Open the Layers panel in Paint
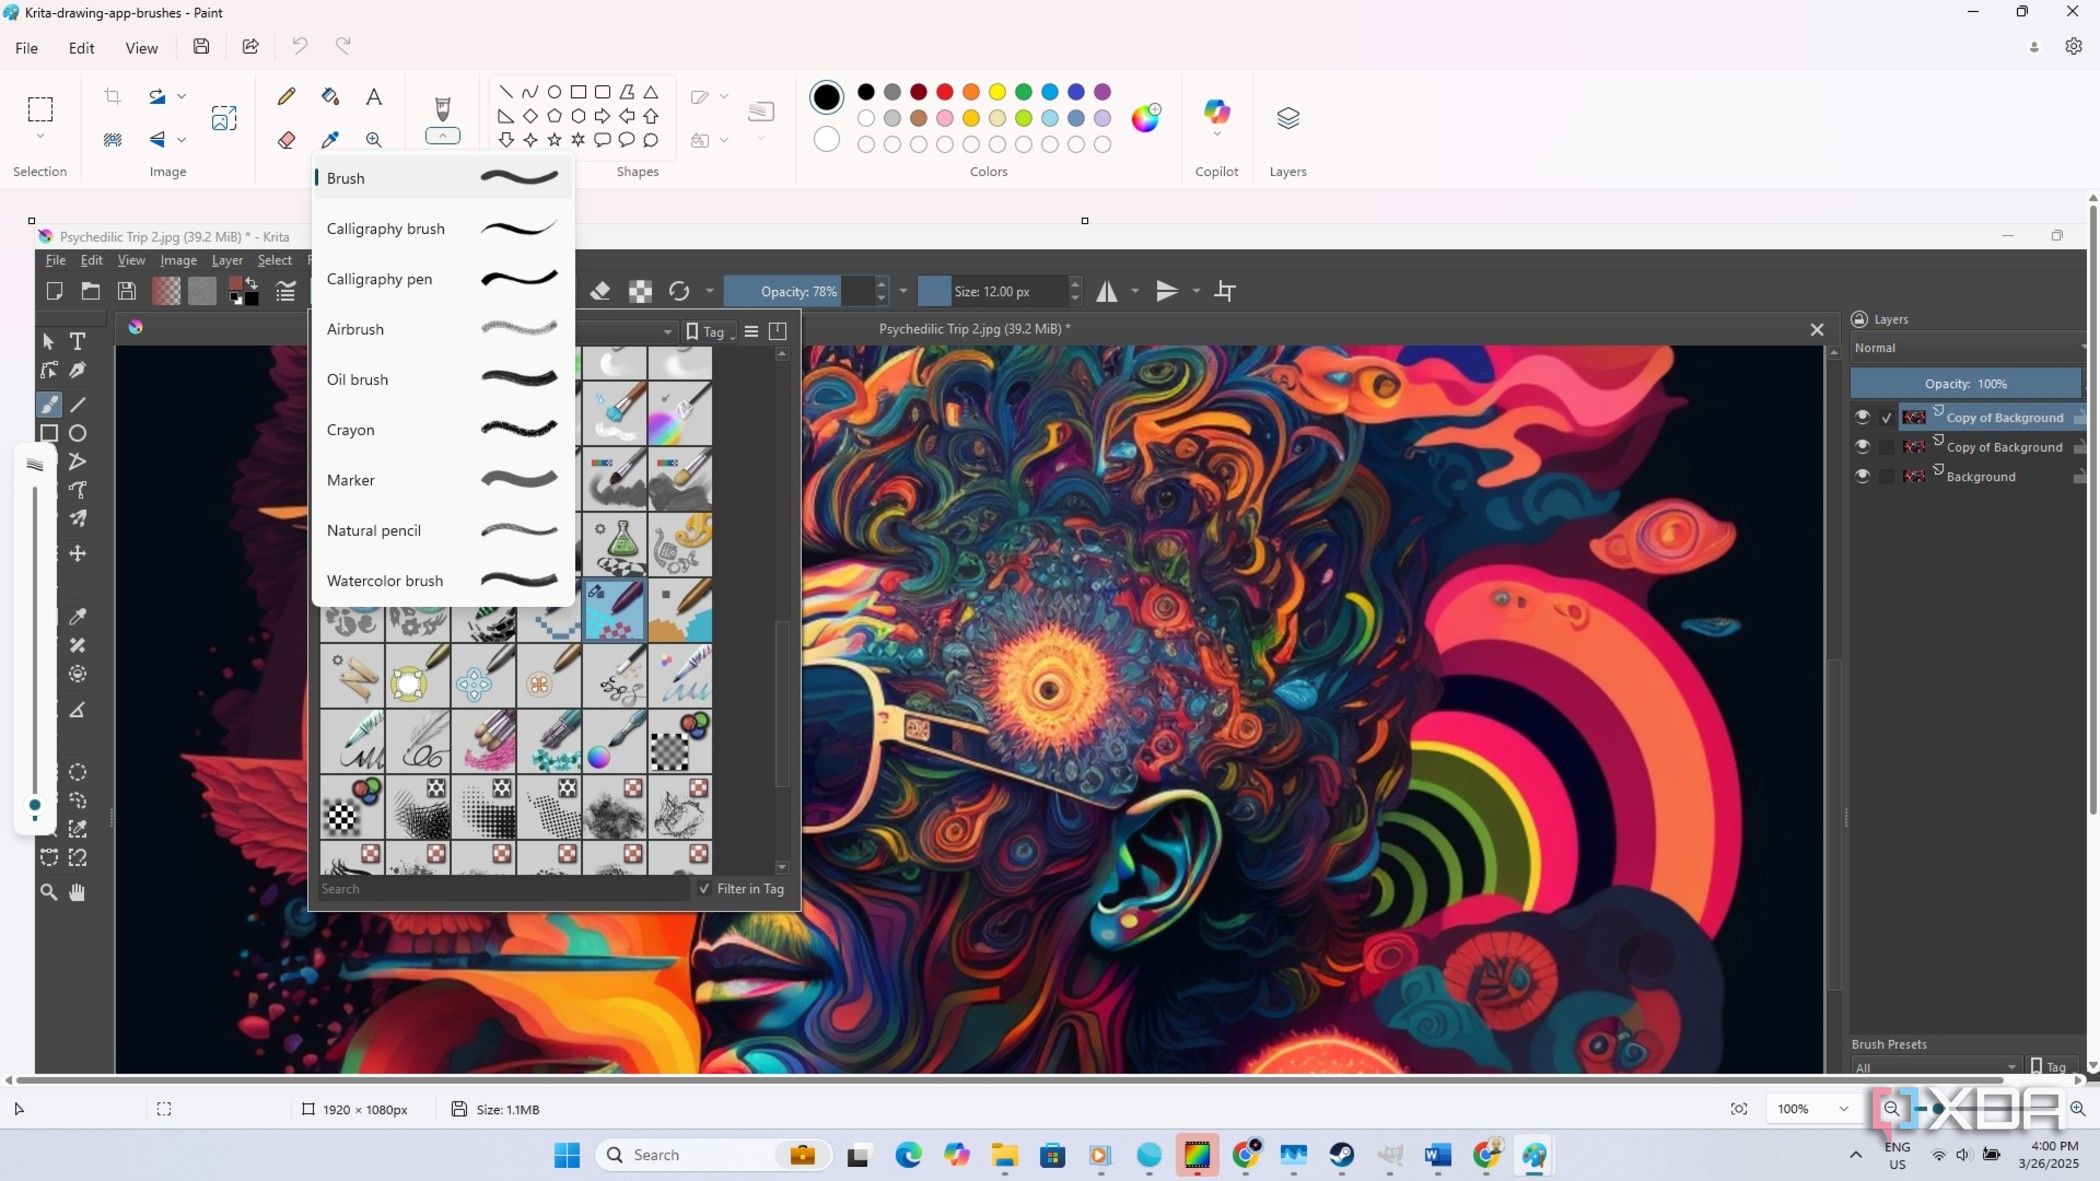 tap(1287, 118)
